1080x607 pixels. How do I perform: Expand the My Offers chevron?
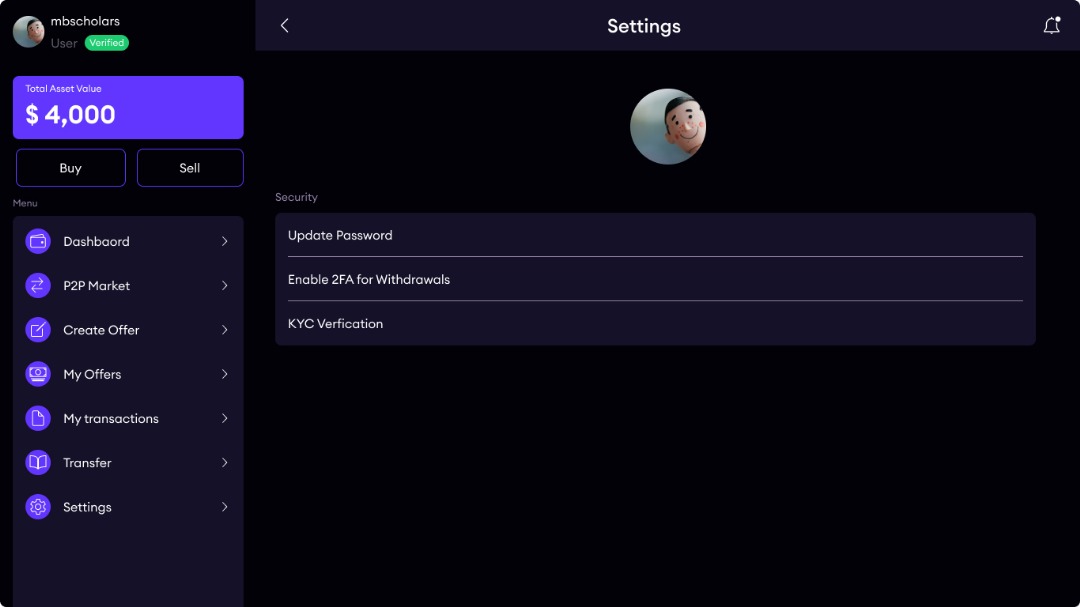[x=225, y=374]
